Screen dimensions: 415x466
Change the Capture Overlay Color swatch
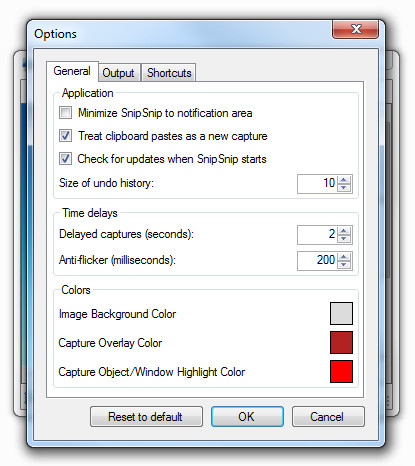click(341, 342)
